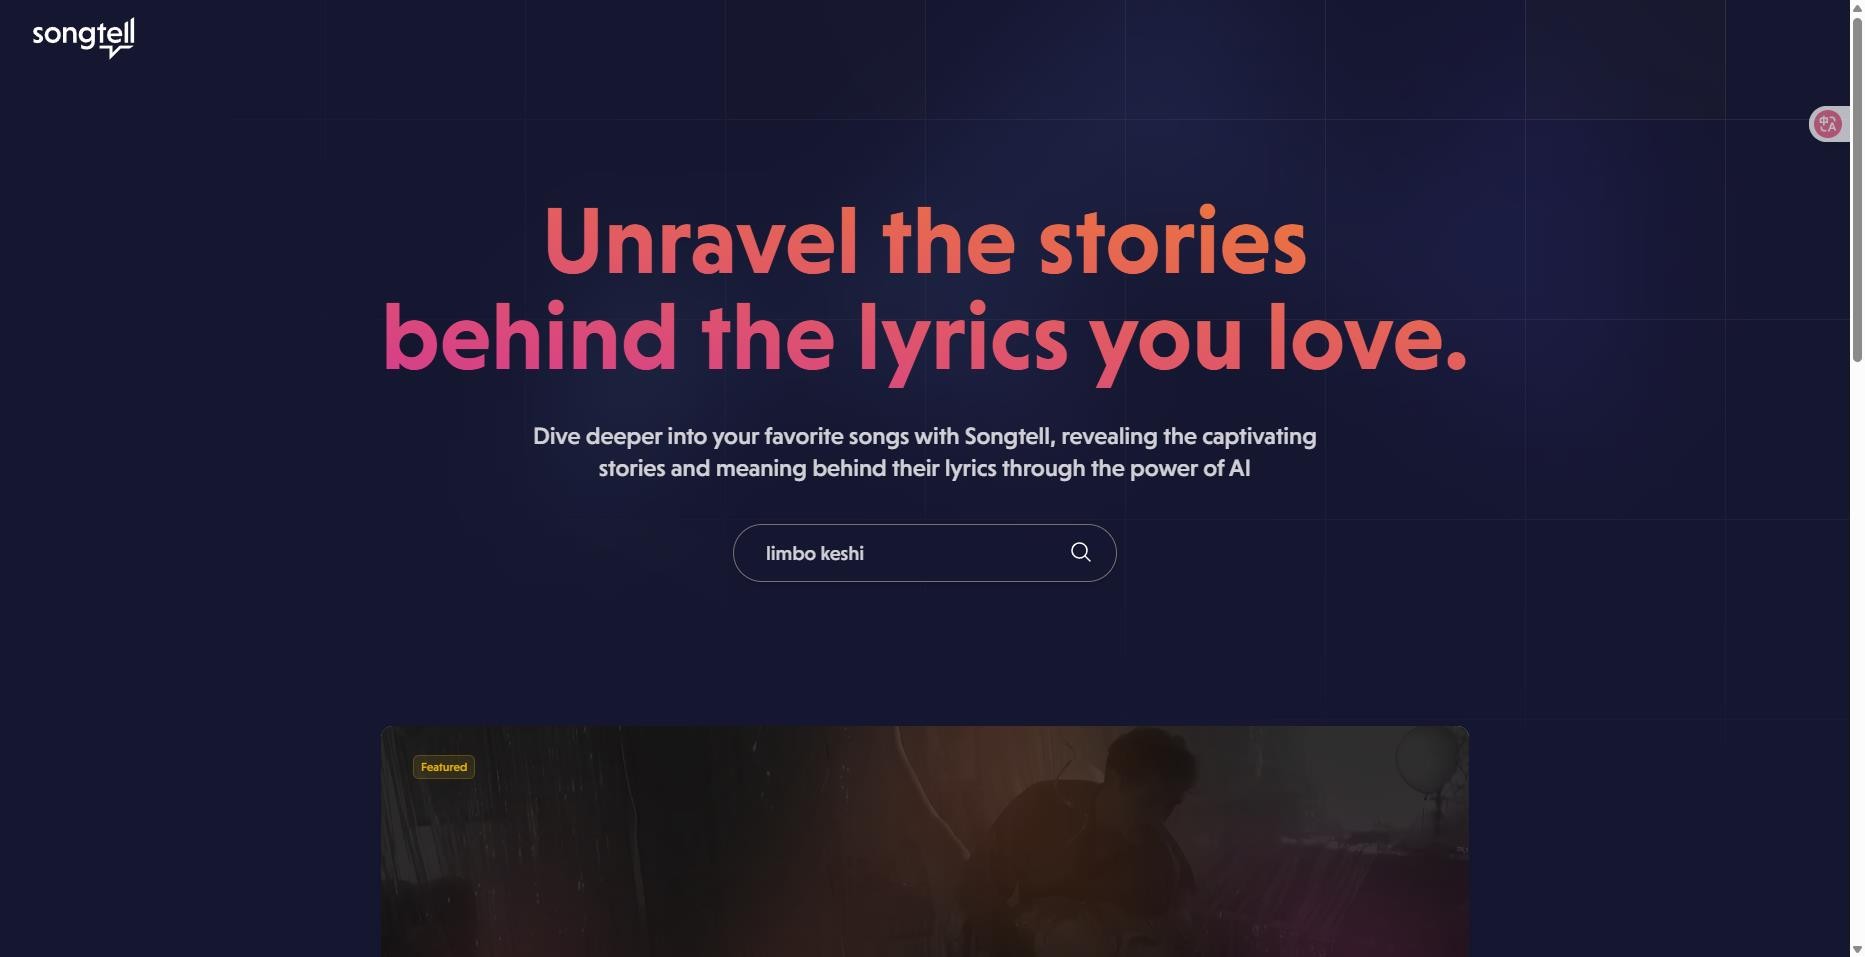The height and width of the screenshot is (957, 1865).
Task: Click the balloon in the featured banner corner
Action: (1428, 762)
